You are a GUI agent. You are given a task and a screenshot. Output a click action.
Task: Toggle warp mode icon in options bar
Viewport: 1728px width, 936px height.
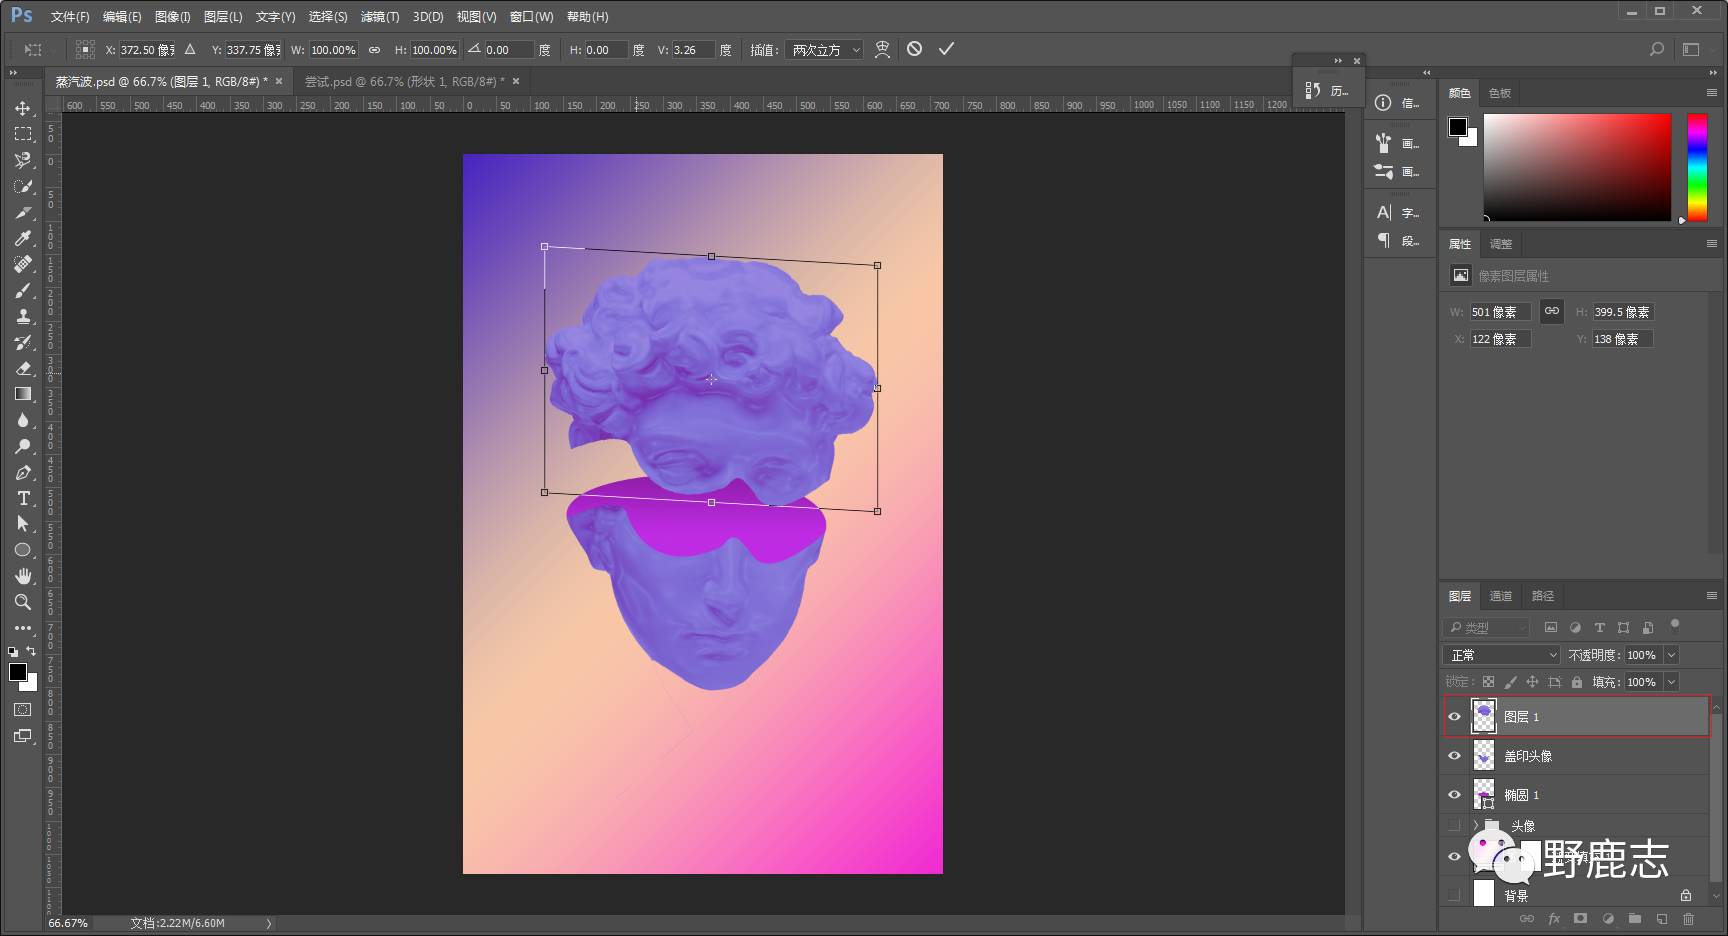pos(882,49)
